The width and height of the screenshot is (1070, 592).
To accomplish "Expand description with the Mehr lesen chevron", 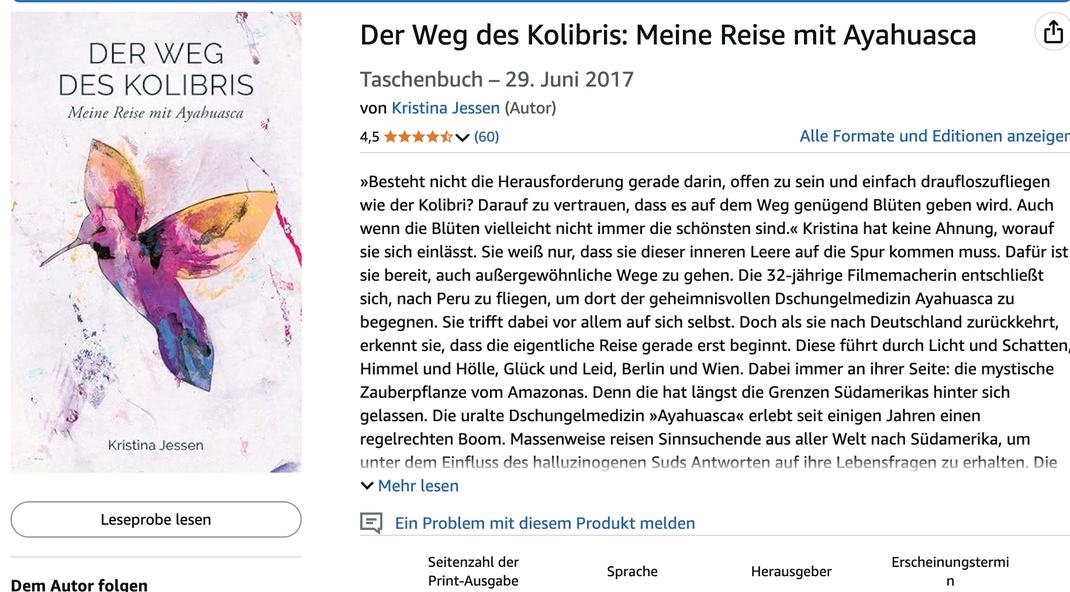I will click(366, 486).
